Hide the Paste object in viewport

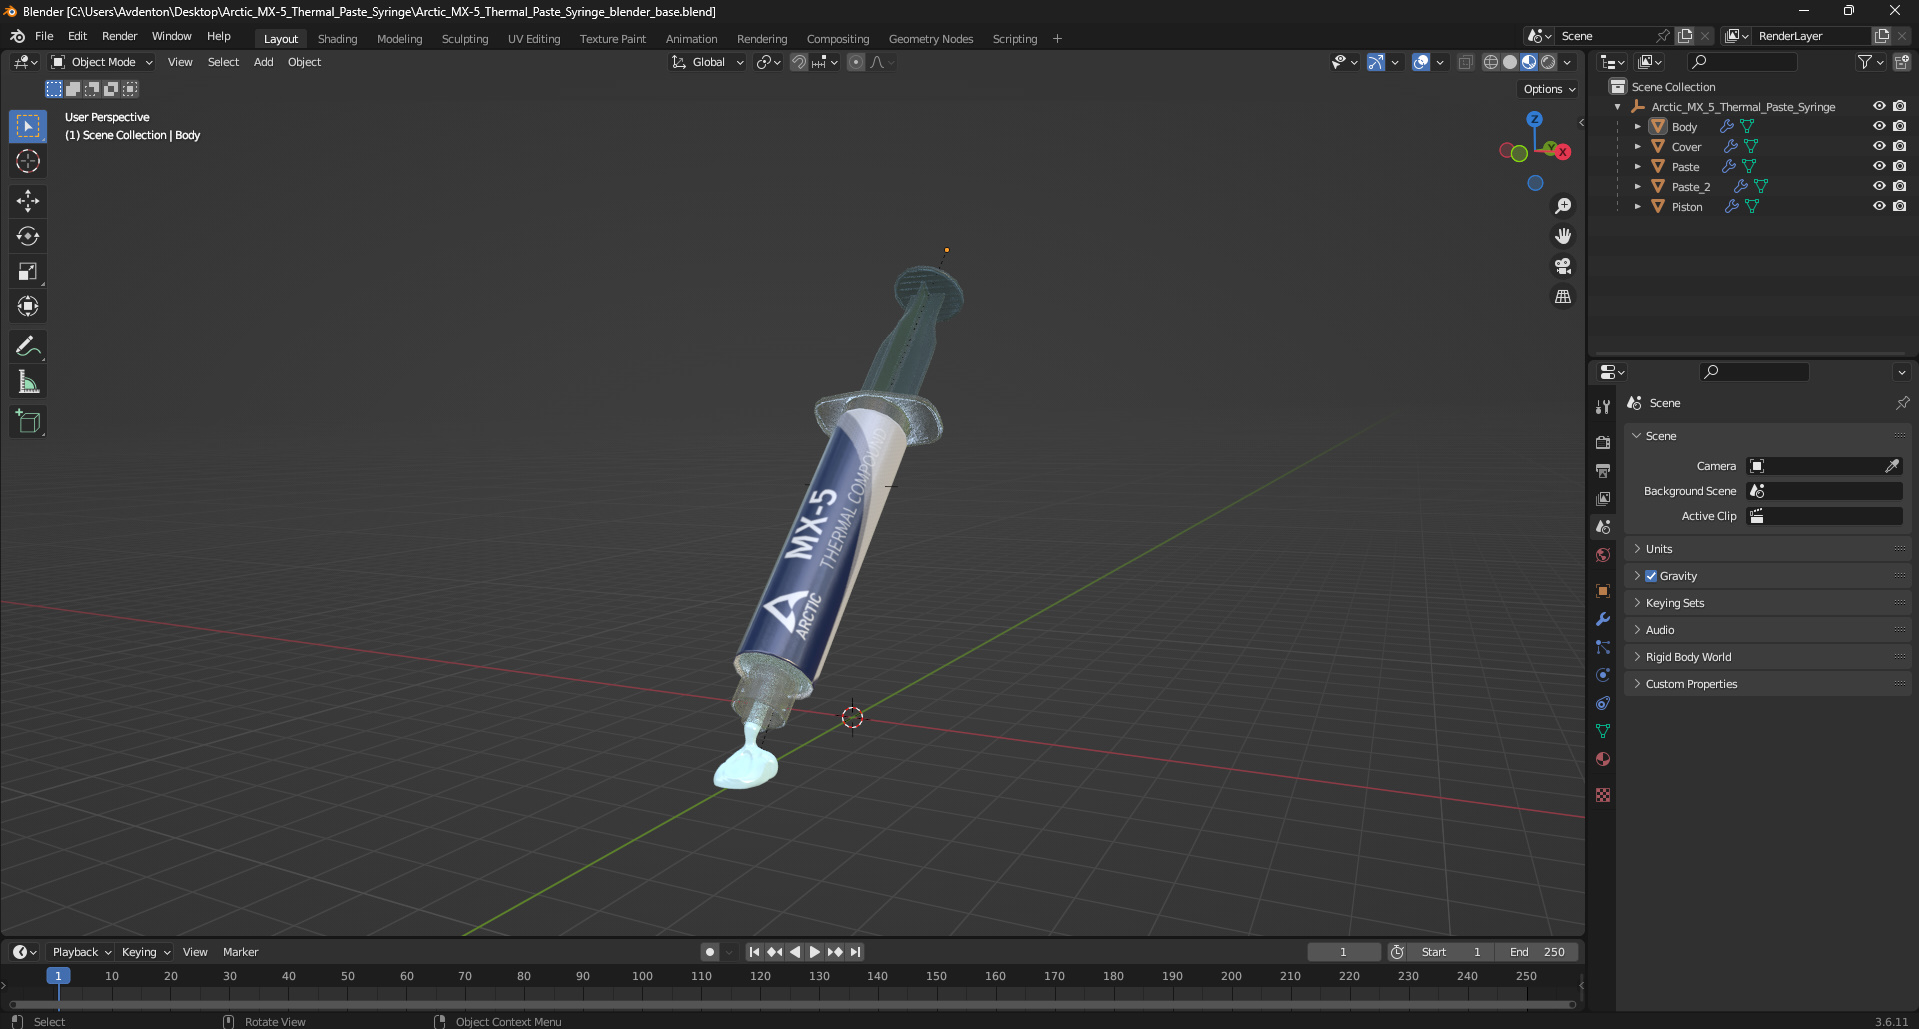(x=1879, y=166)
